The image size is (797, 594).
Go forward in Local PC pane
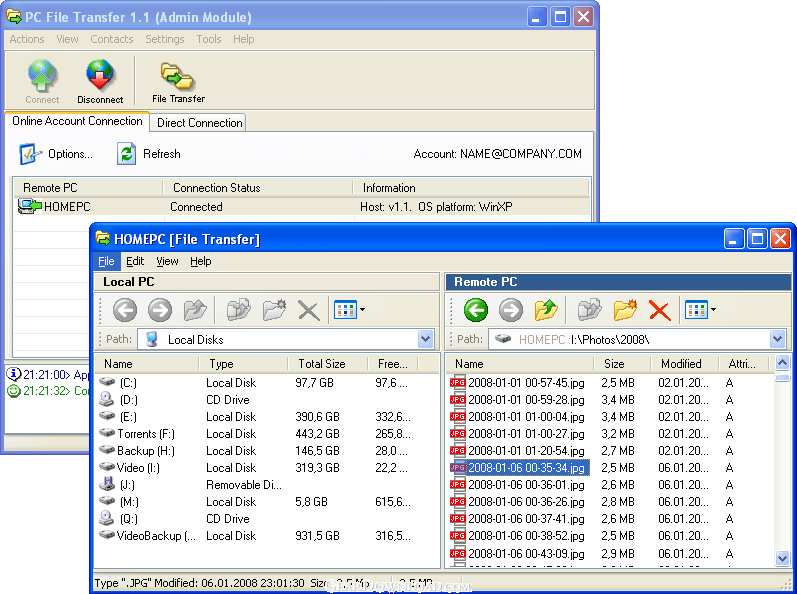[x=160, y=309]
